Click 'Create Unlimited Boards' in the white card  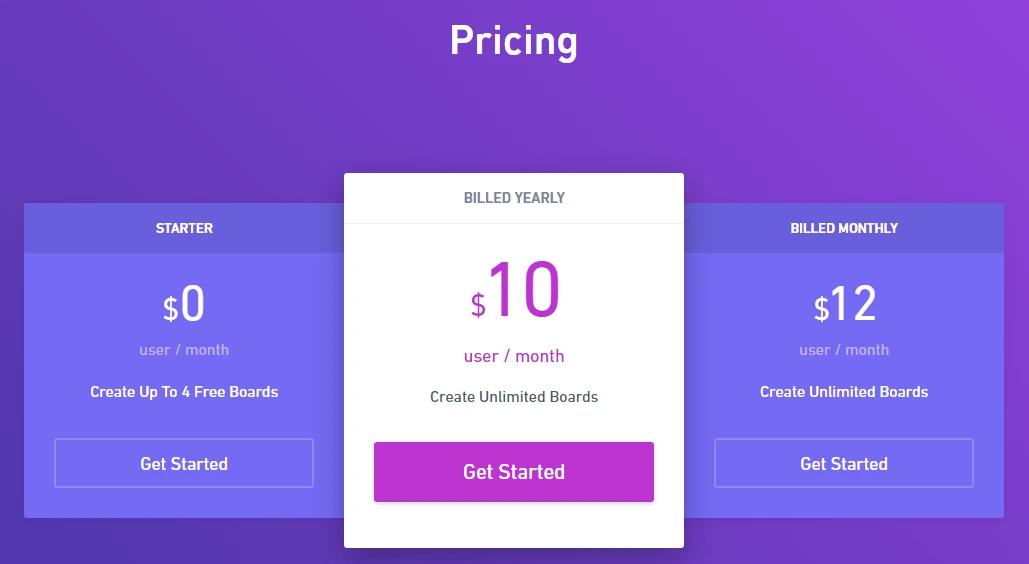[514, 397]
